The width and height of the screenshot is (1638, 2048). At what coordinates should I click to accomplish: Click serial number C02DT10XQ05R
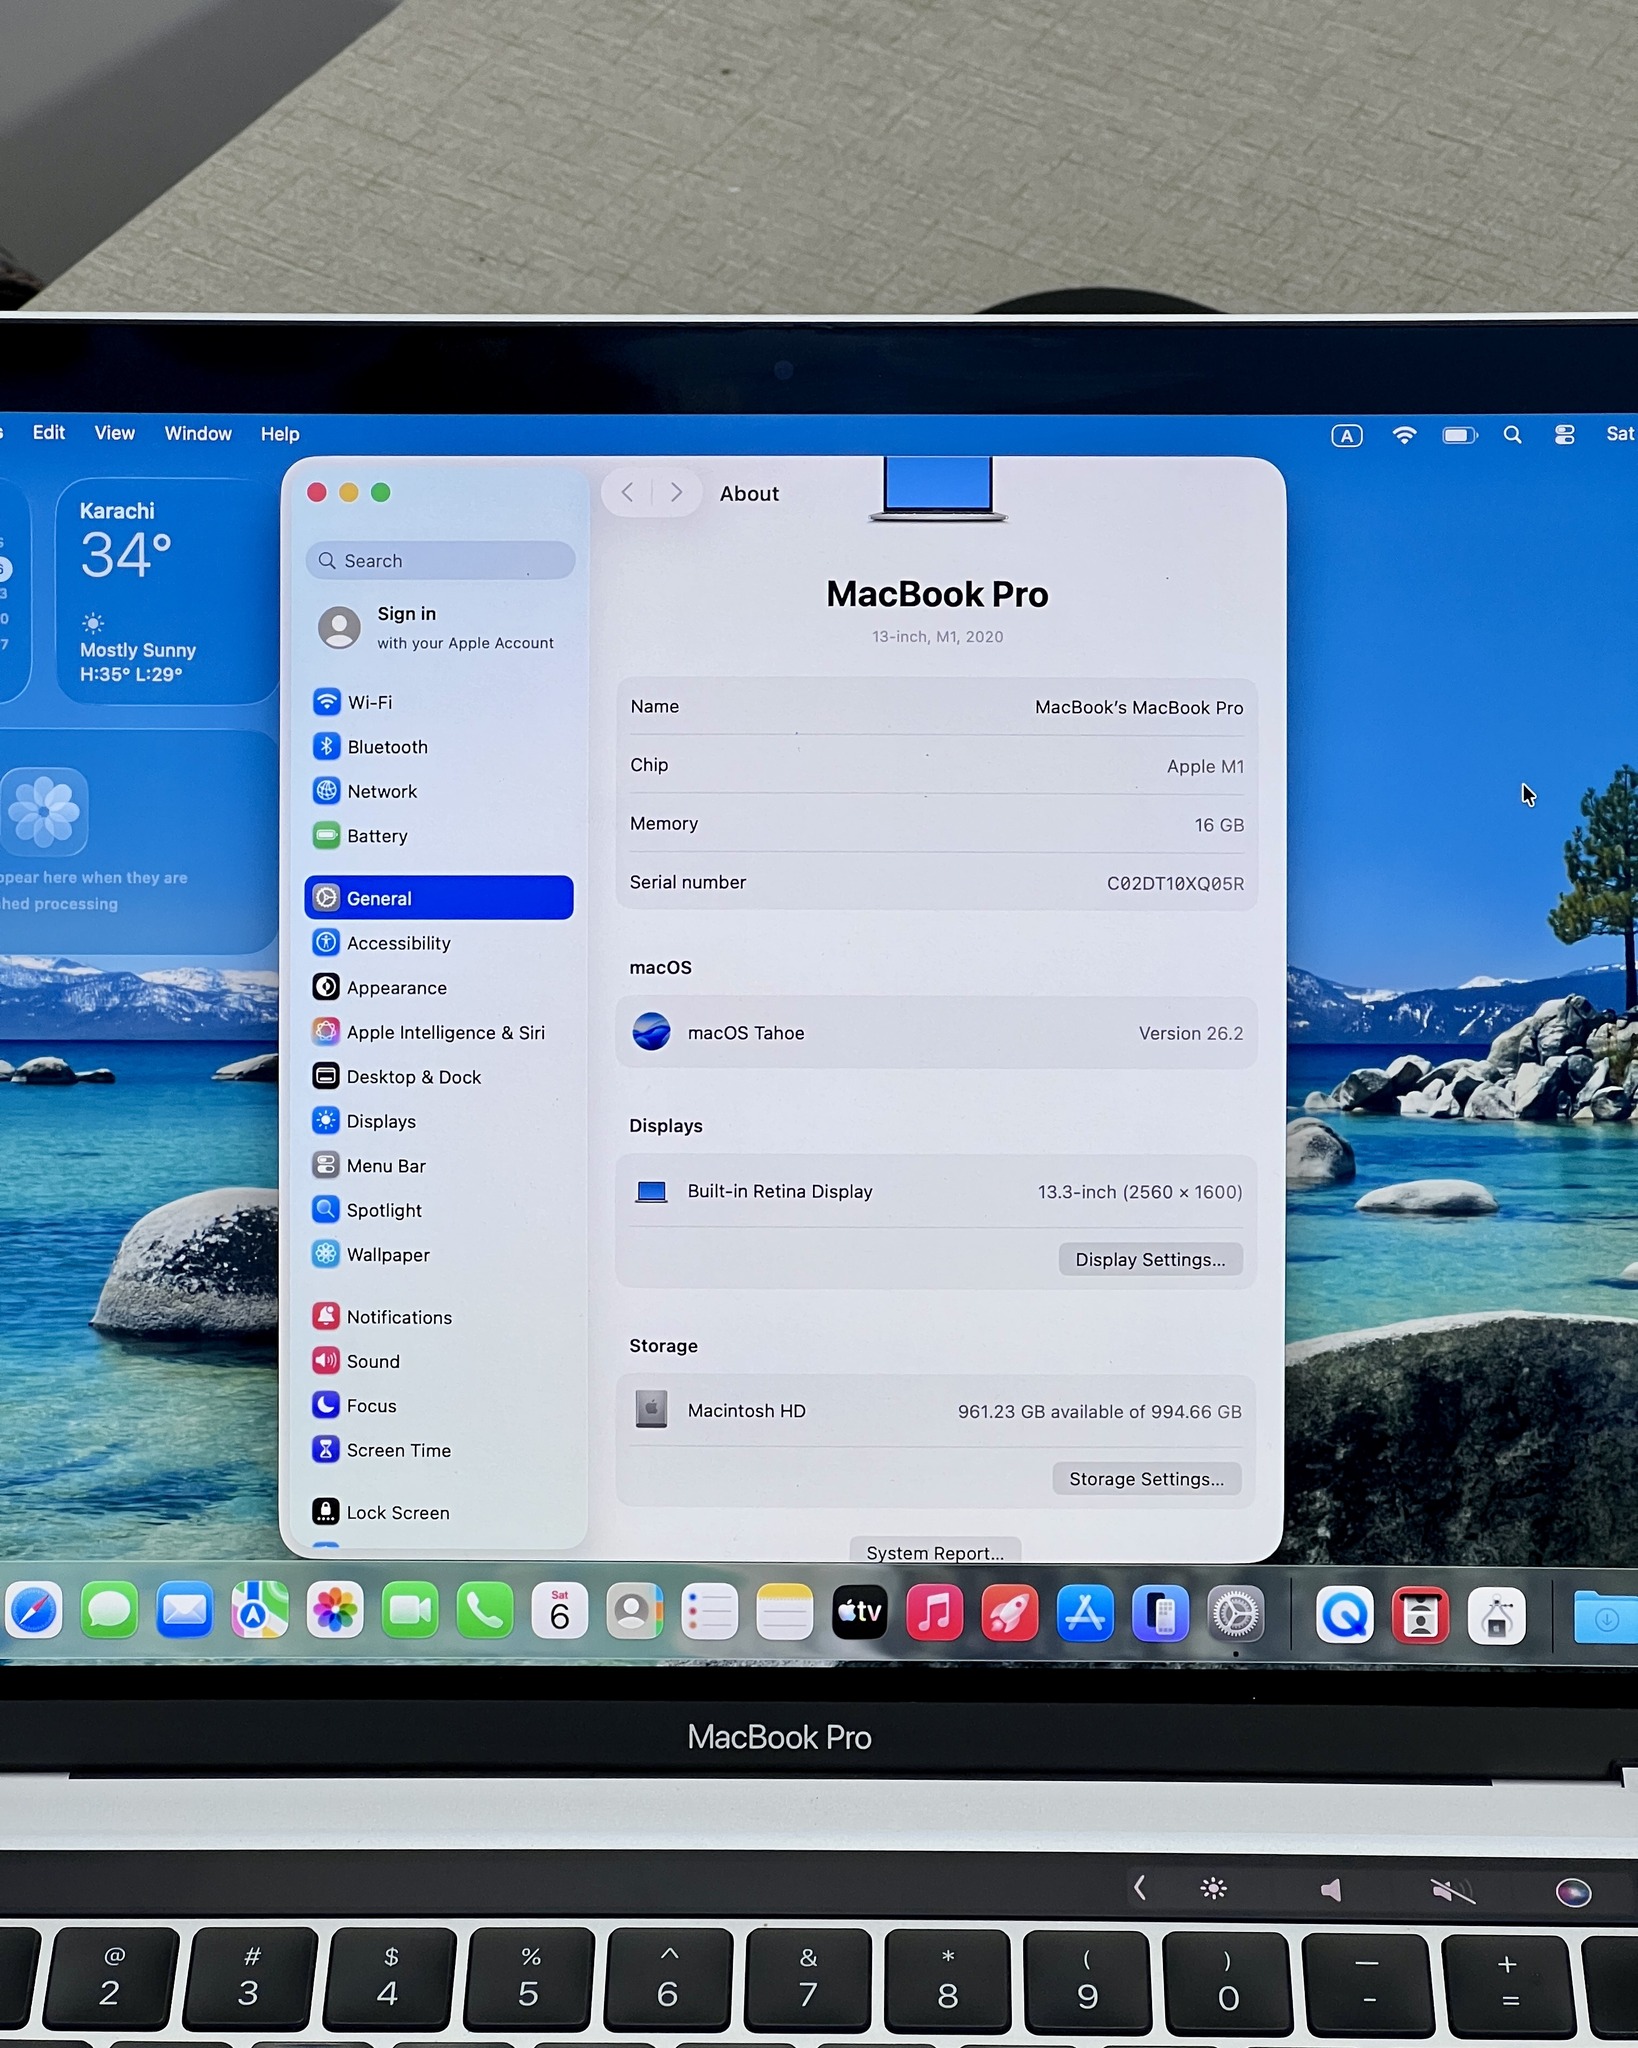click(x=1175, y=883)
